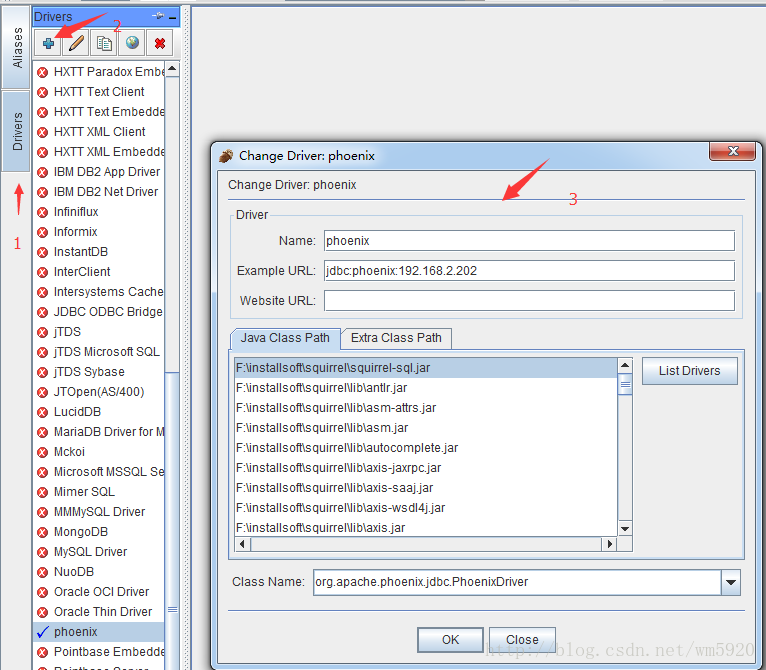
Task: Select MMMySQL Driver entry
Action: (x=99, y=512)
